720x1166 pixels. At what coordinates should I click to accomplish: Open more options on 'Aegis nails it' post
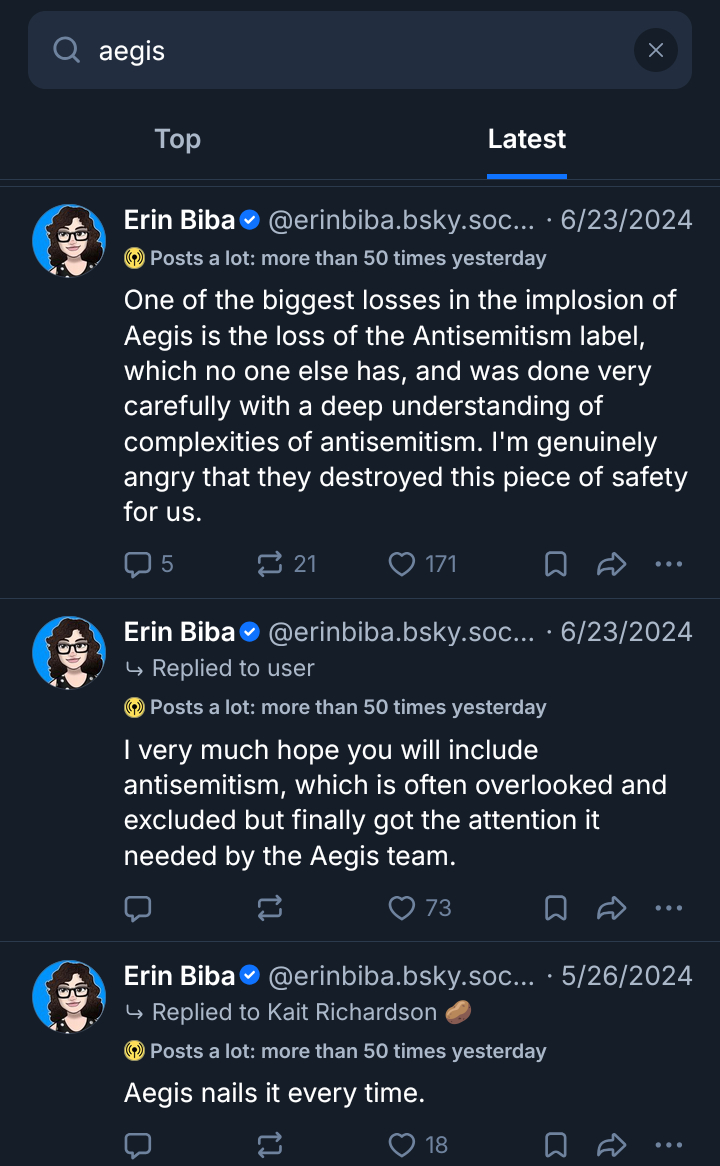click(668, 1145)
